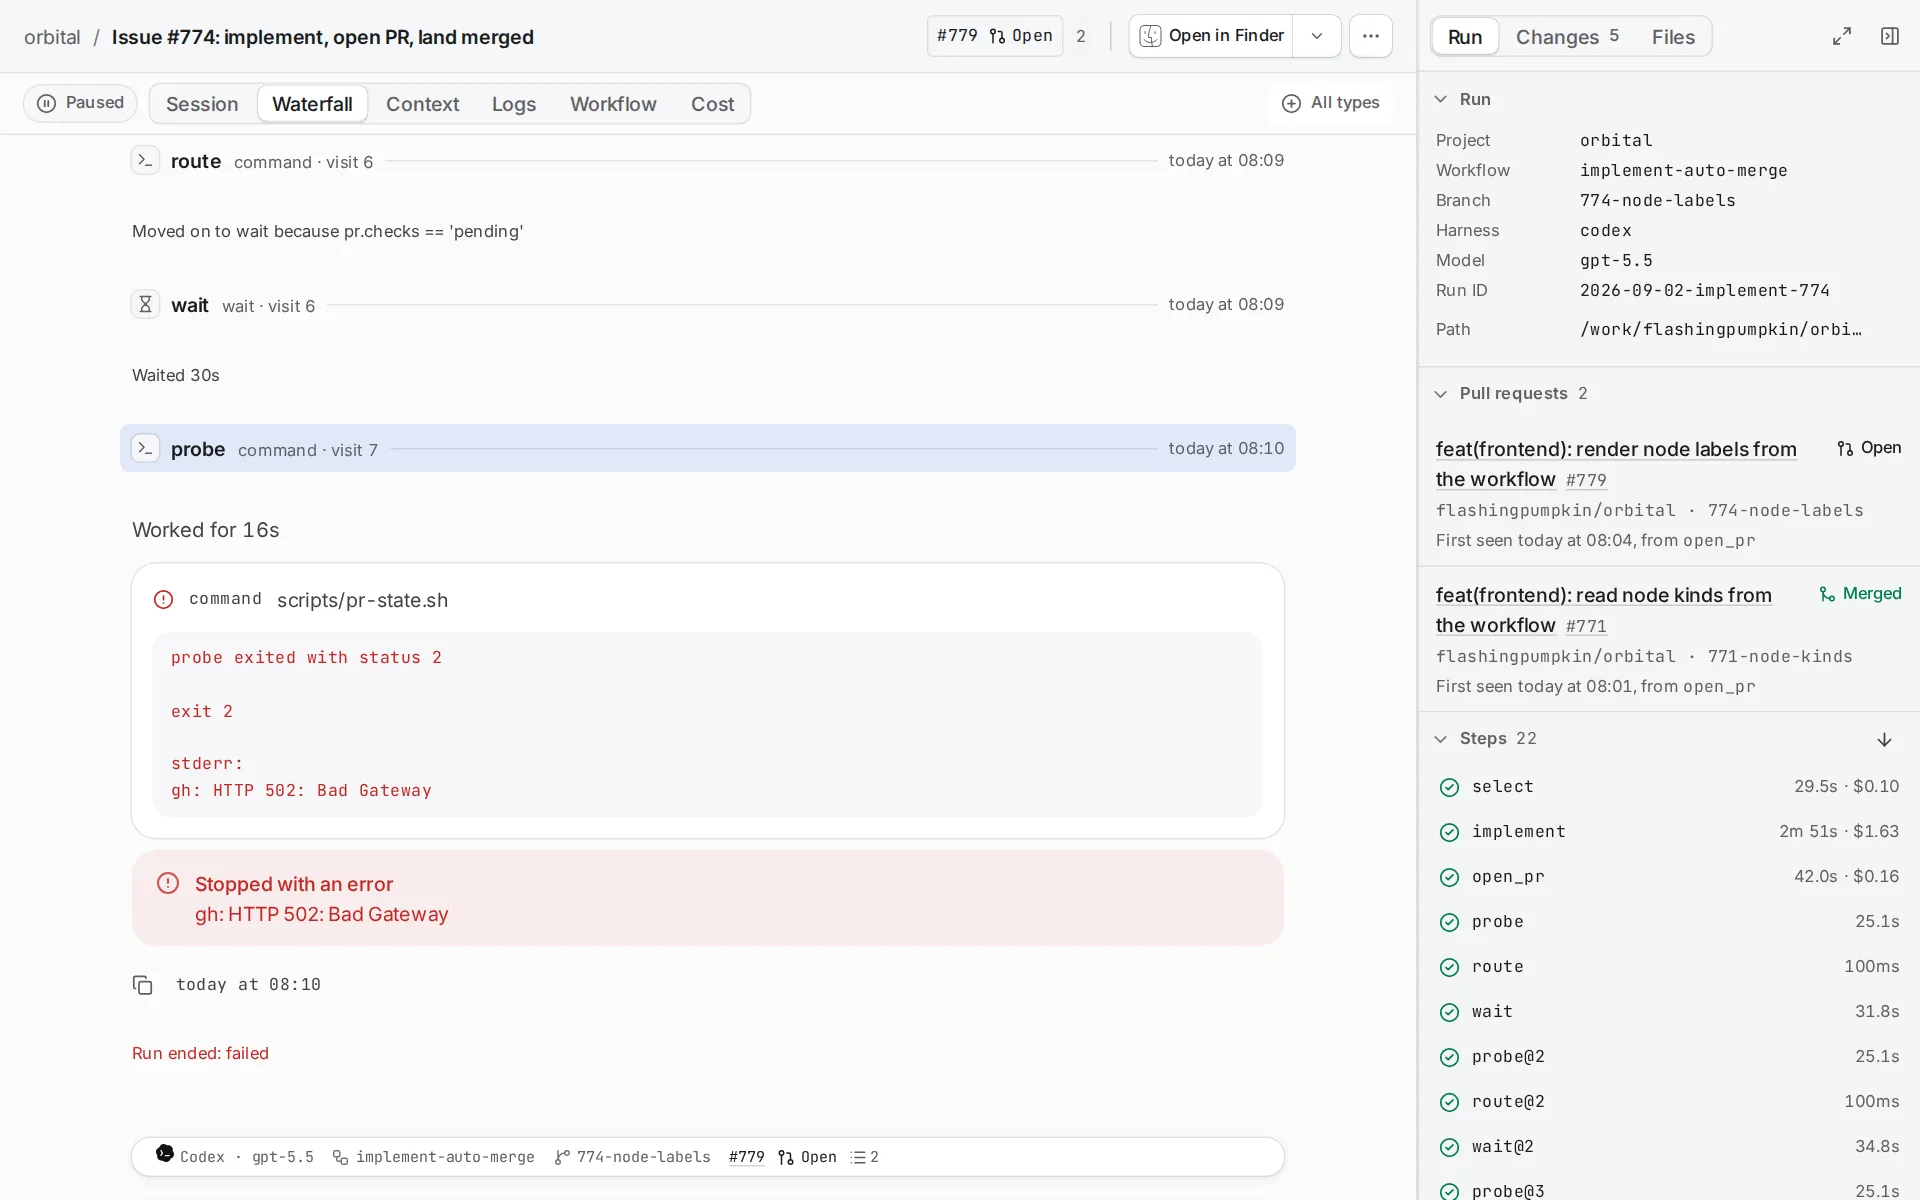Open the Cost tab
The image size is (1920, 1200).
(x=712, y=104)
